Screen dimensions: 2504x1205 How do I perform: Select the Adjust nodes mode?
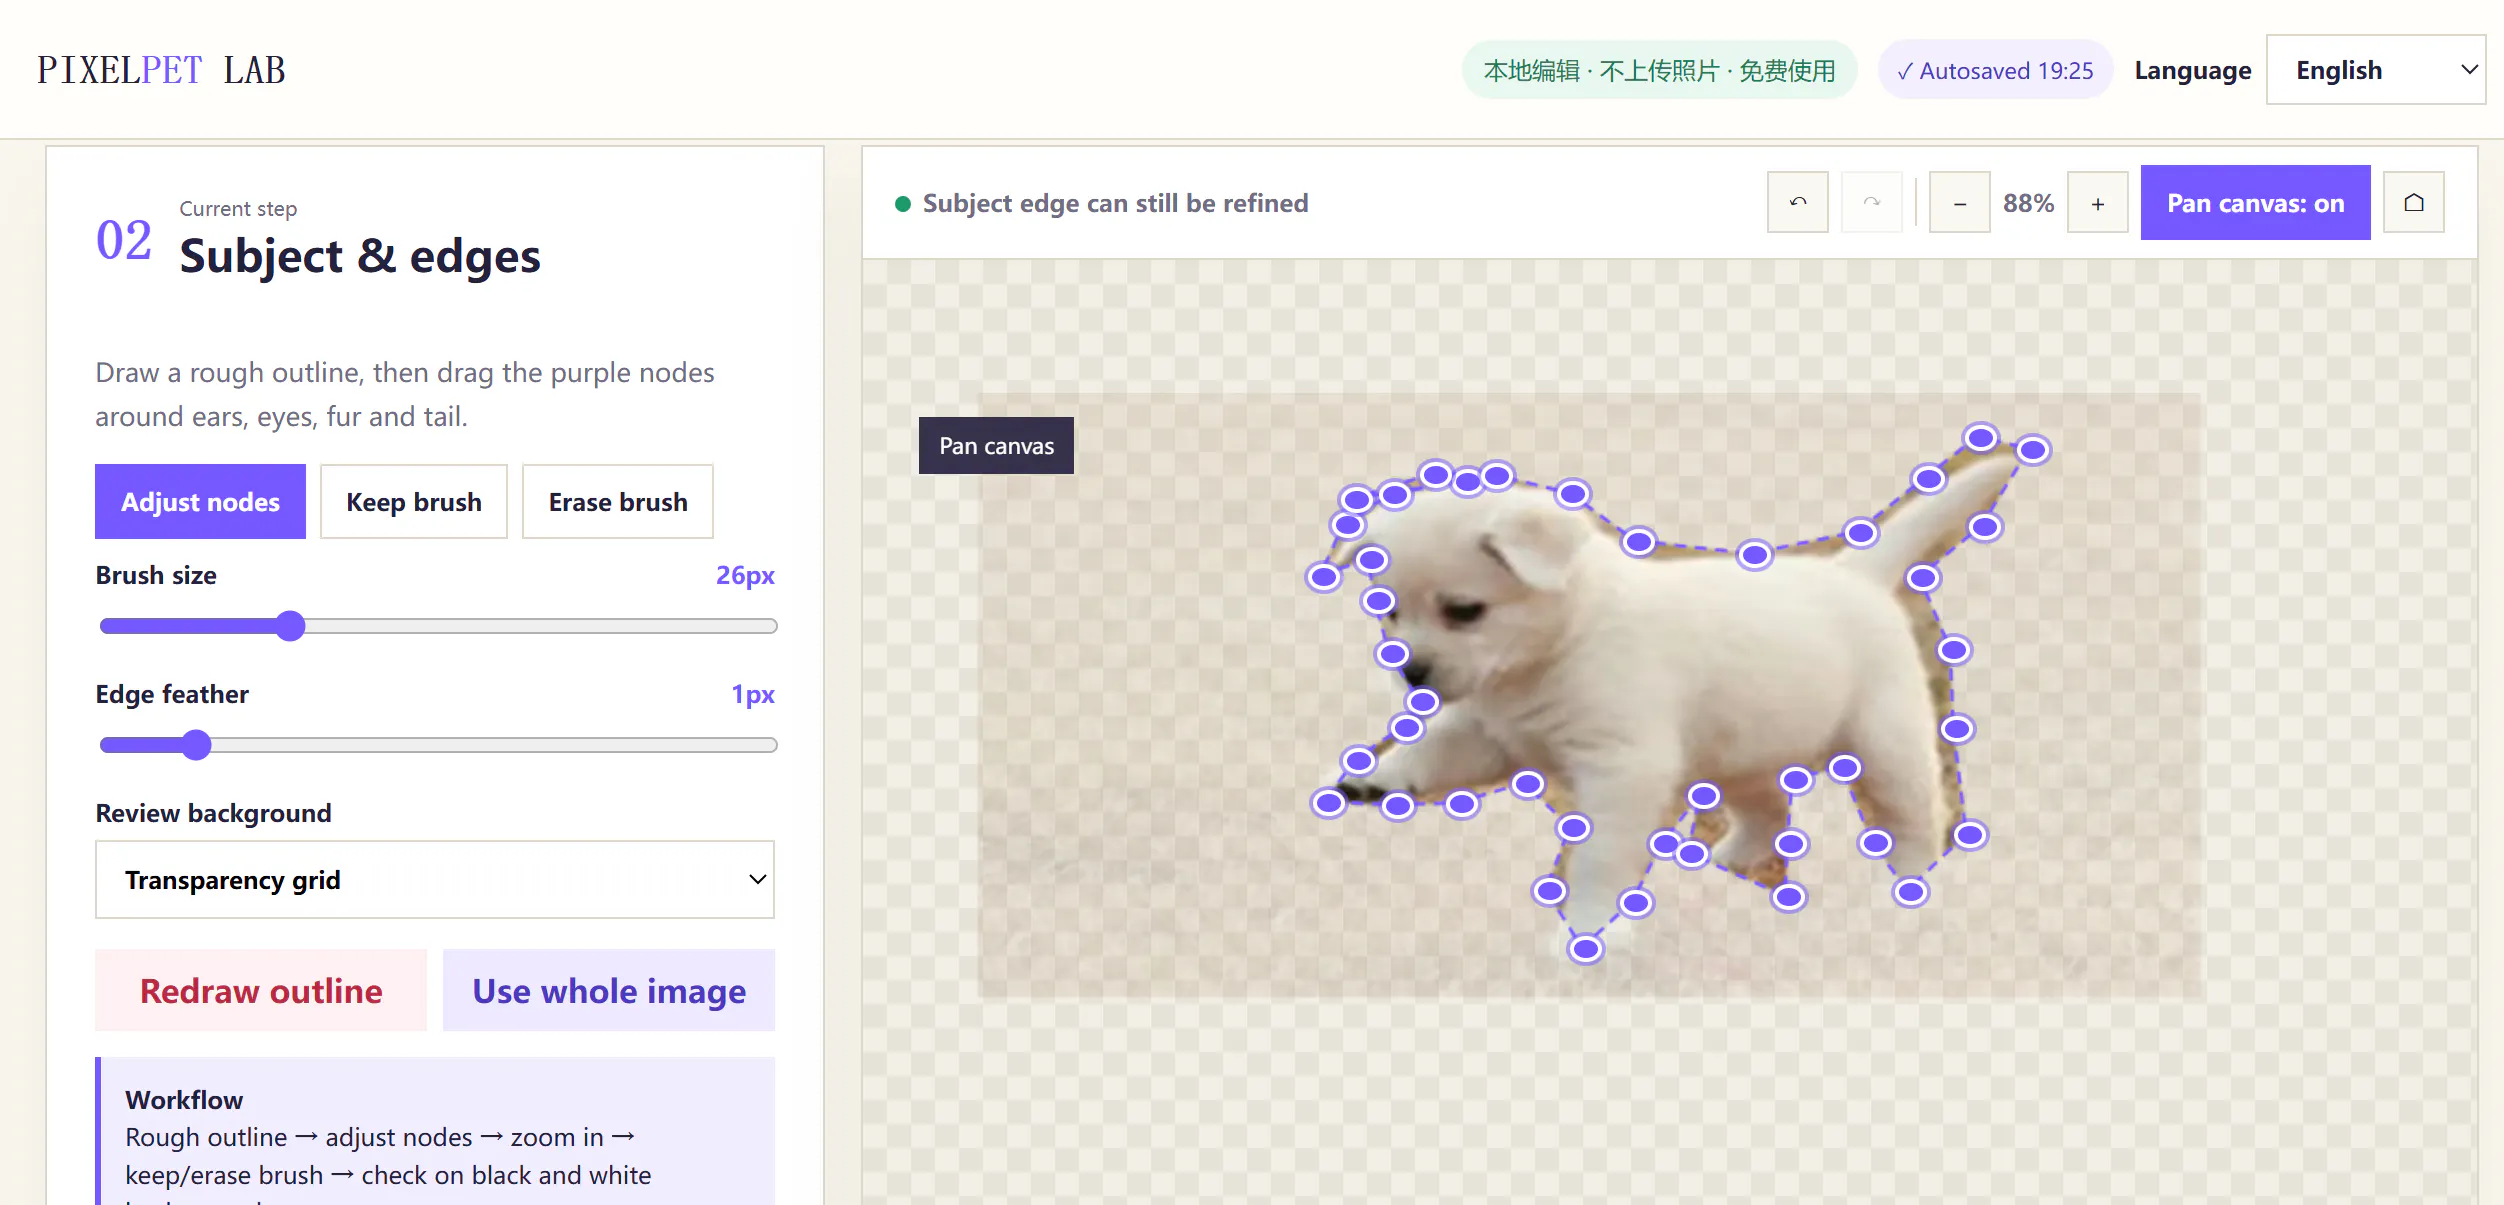tap(200, 502)
